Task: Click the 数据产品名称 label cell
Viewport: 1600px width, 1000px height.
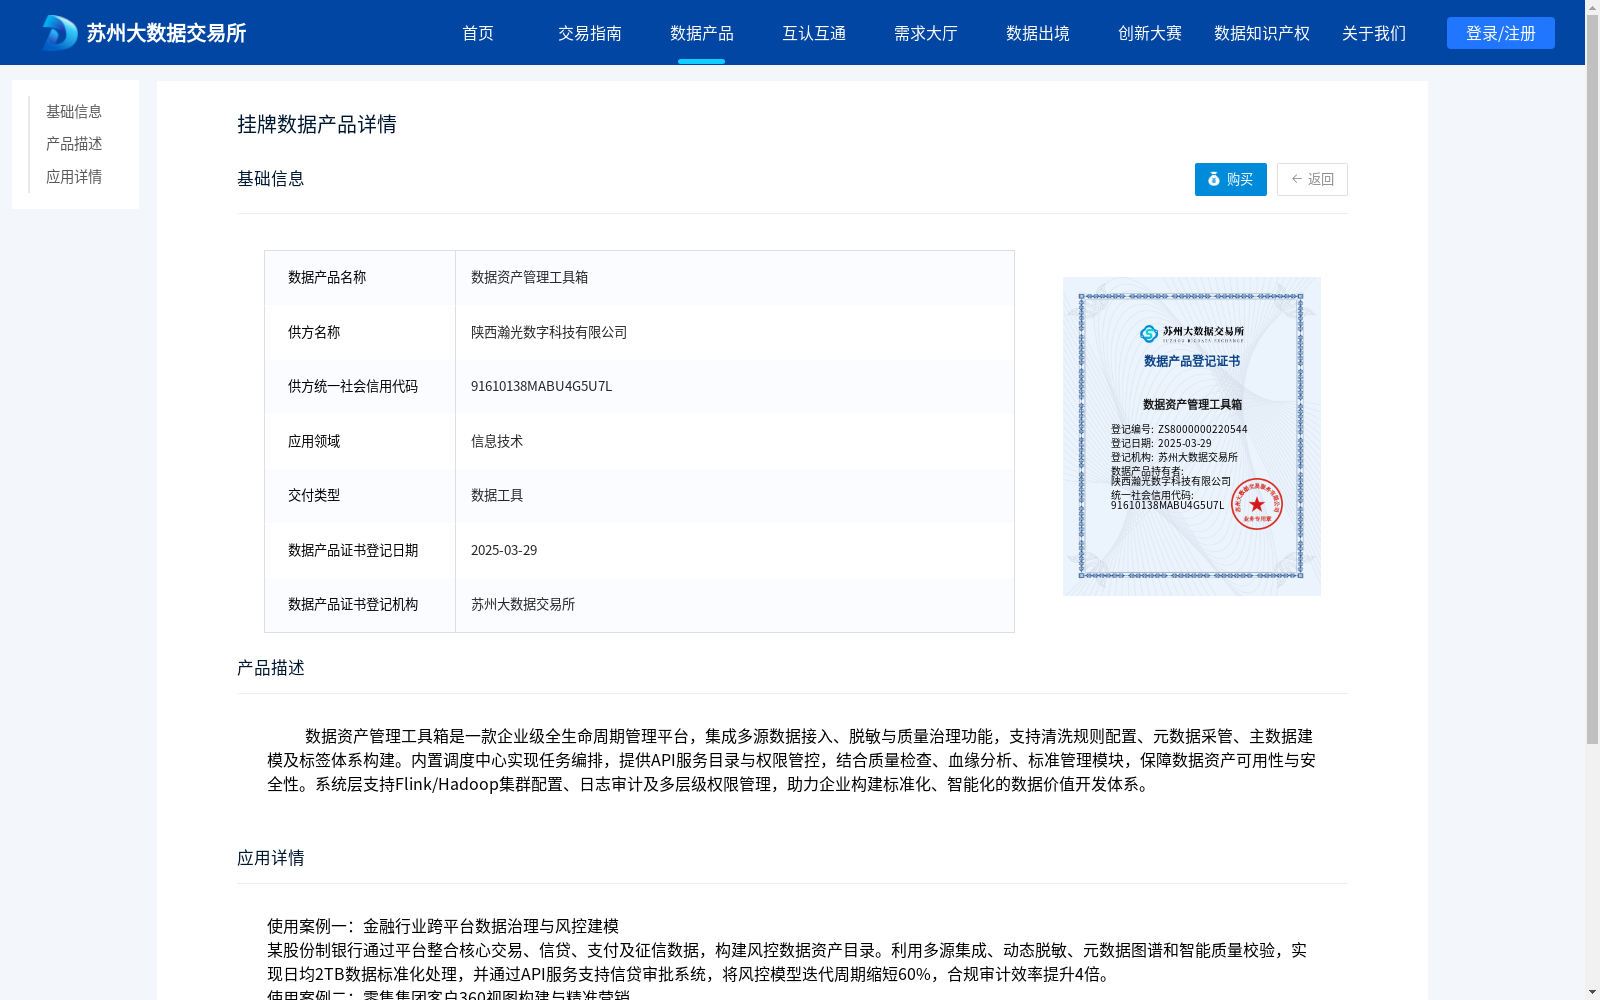Action: pos(360,277)
